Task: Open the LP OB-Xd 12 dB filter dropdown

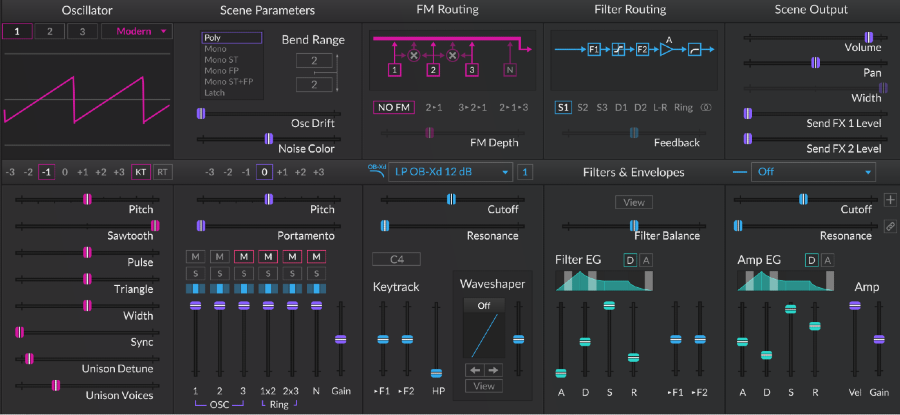Action: point(450,172)
